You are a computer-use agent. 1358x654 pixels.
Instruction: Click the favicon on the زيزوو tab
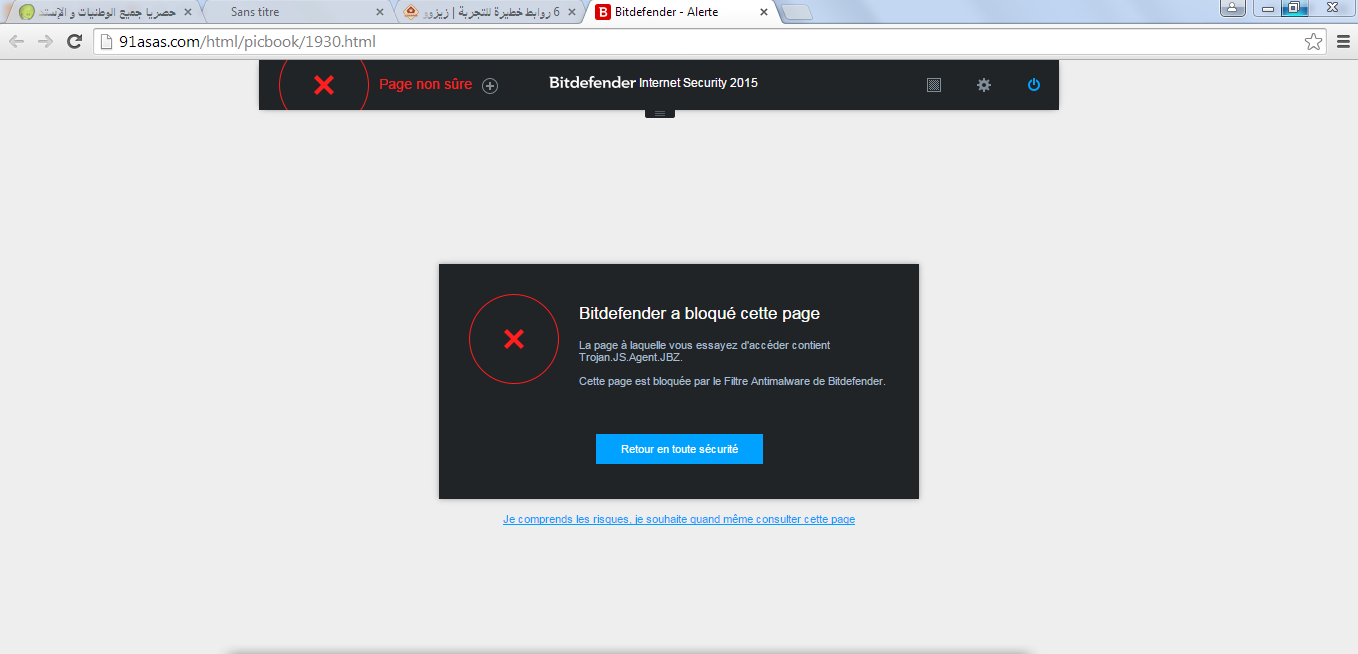point(411,12)
